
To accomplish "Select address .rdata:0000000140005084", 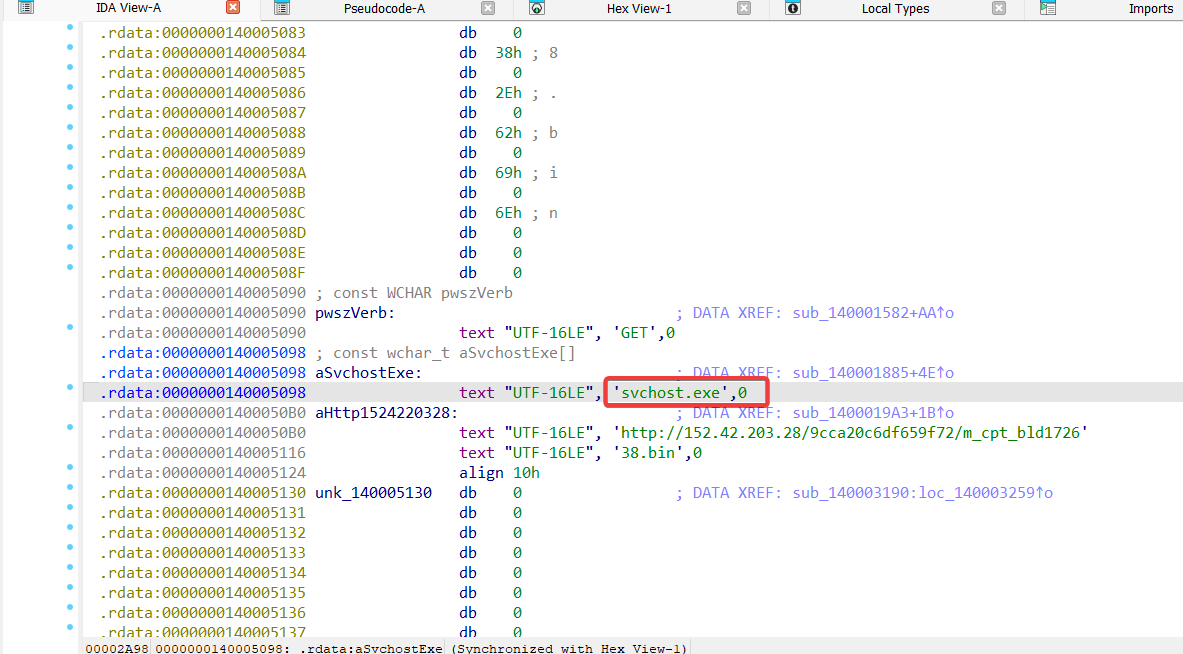I will [x=203, y=53].
